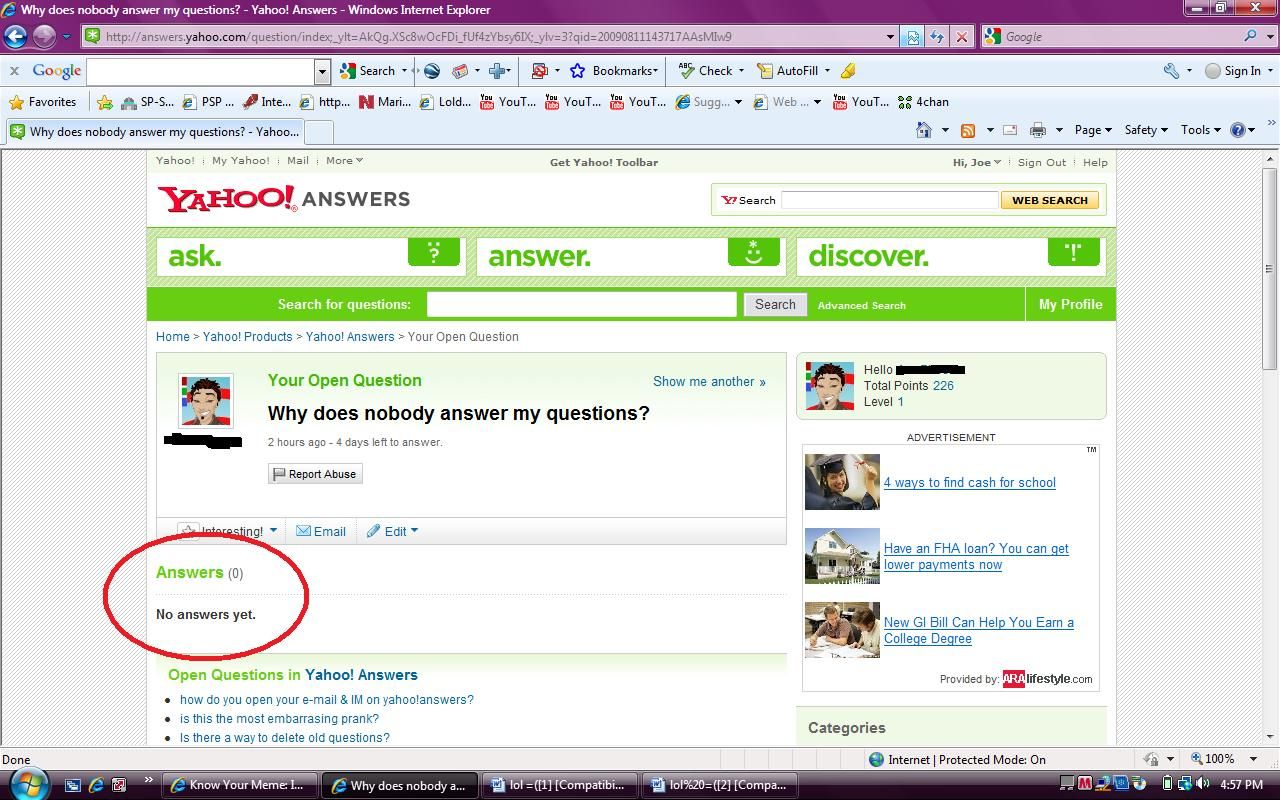1280x800 pixels.
Task: Click the Print icon in IE command bar
Action: pos(1037,130)
